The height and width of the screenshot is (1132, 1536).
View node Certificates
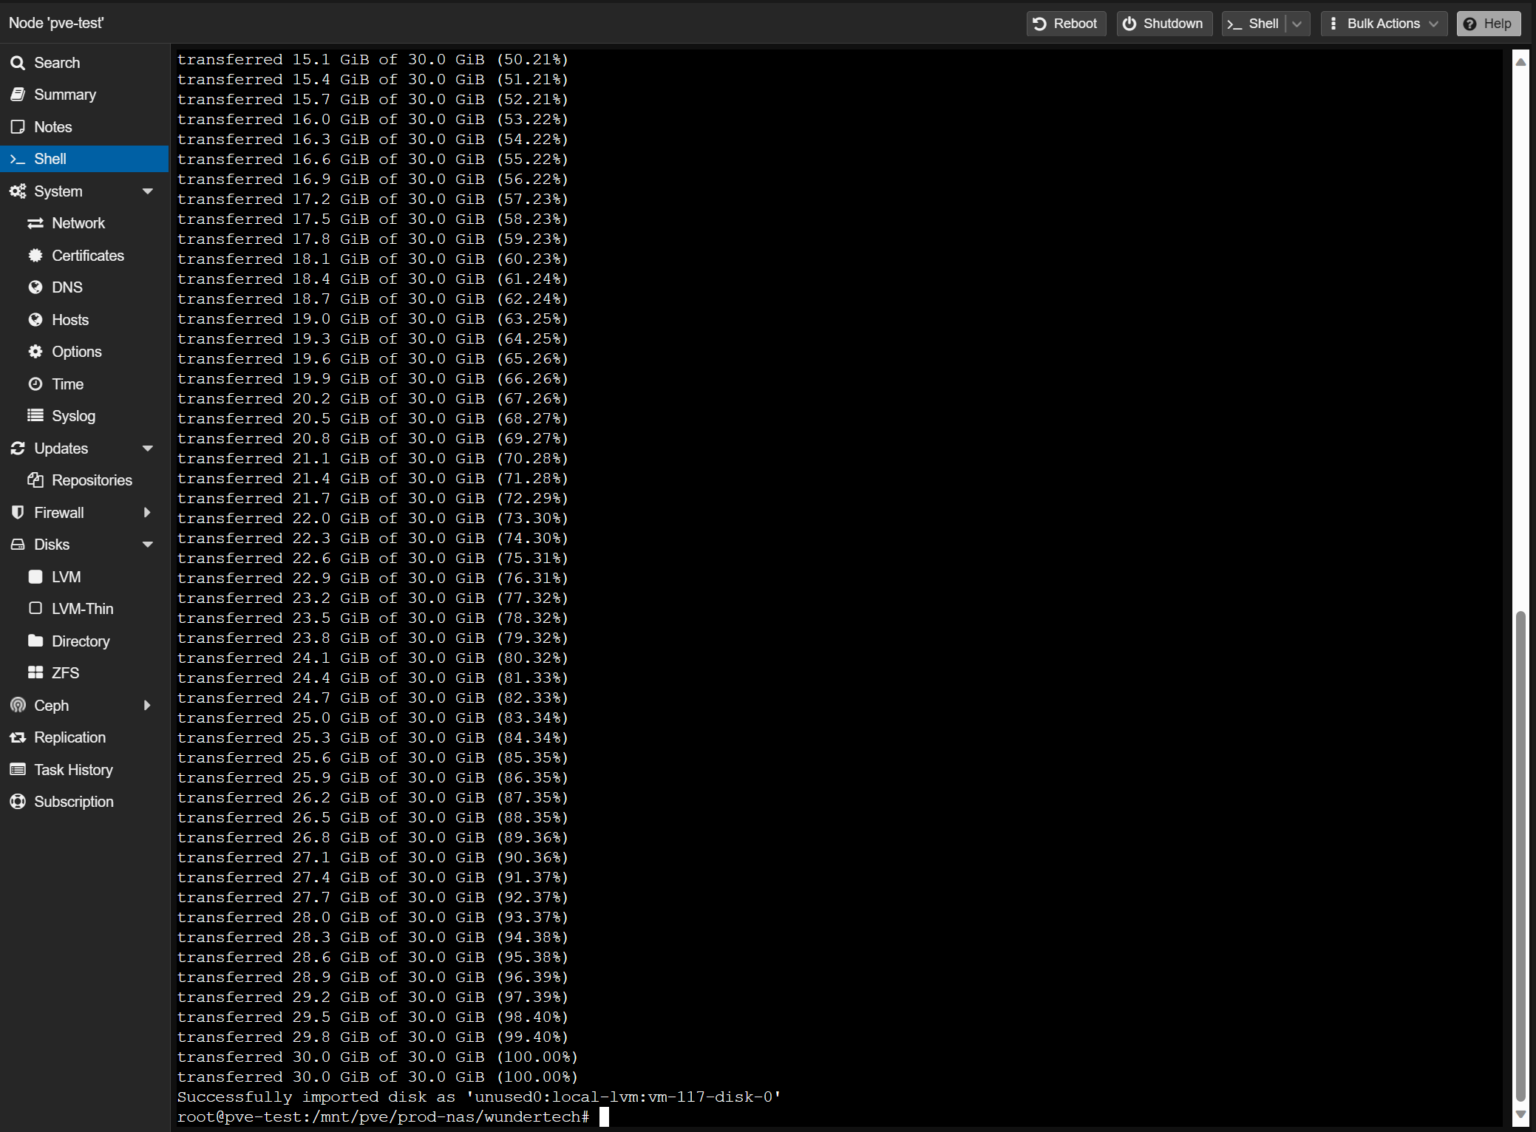[x=87, y=255]
